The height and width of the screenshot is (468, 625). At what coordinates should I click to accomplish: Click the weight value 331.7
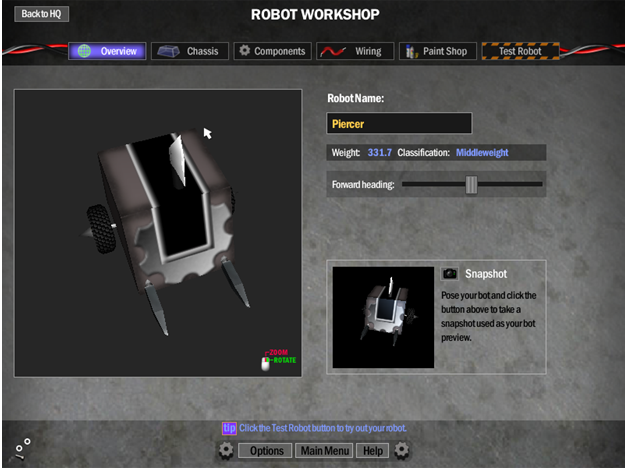point(379,153)
